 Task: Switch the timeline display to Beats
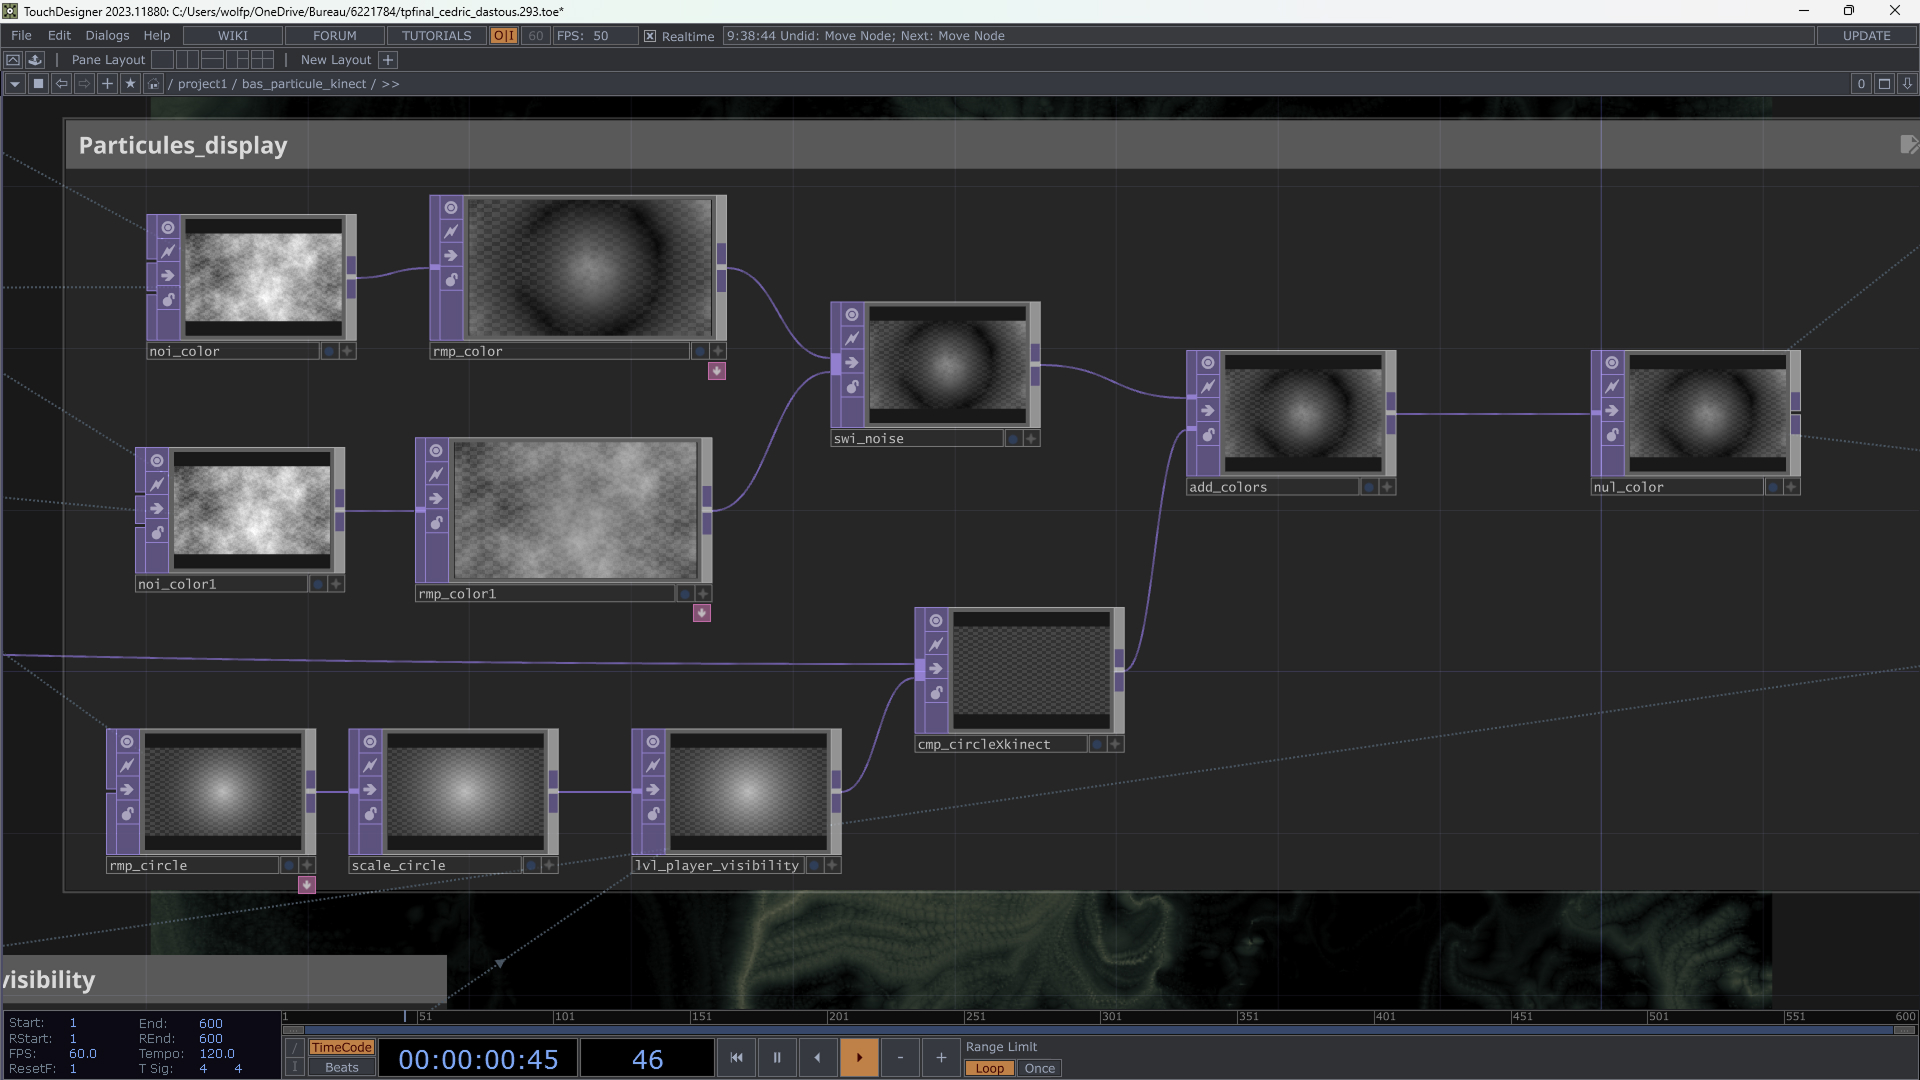tap(341, 1067)
